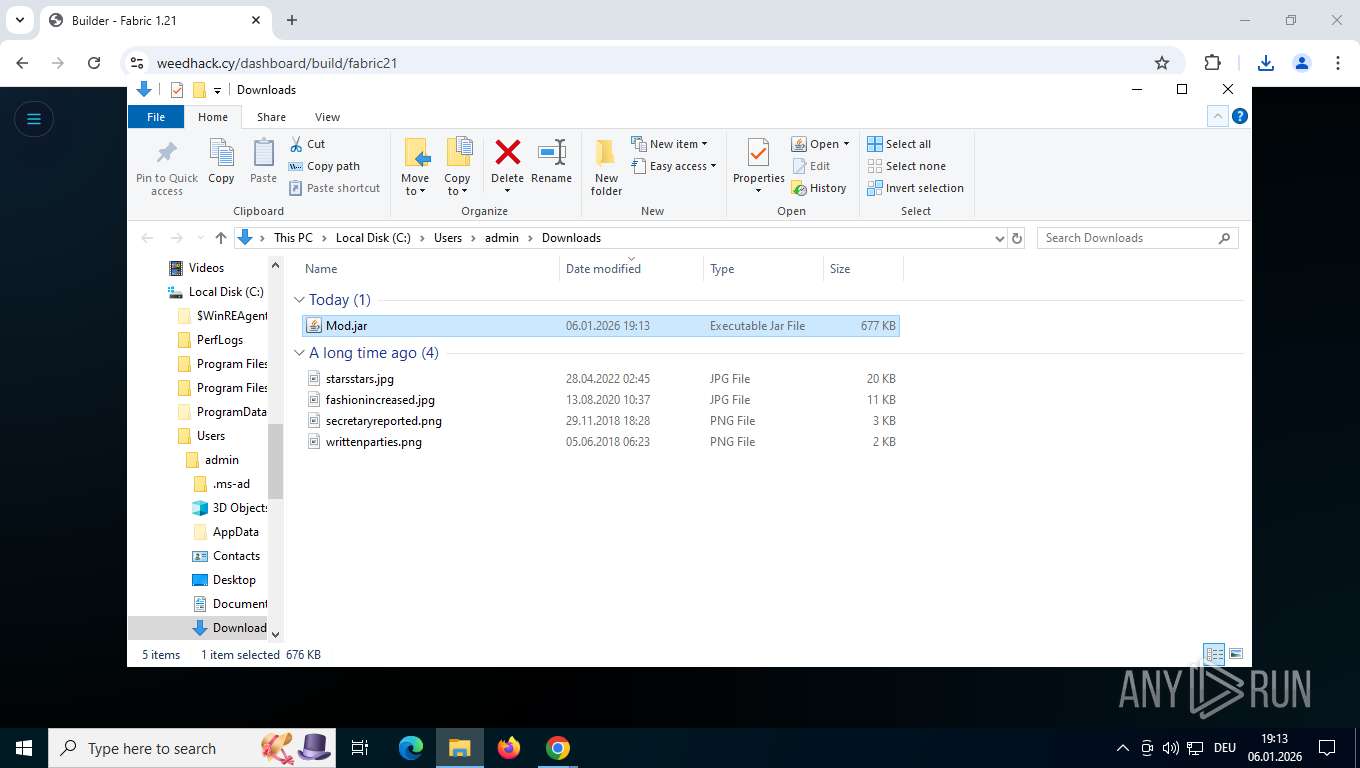Screen dimensions: 1360x768
Task: Open file History
Action: pyautogui.click(x=819, y=188)
